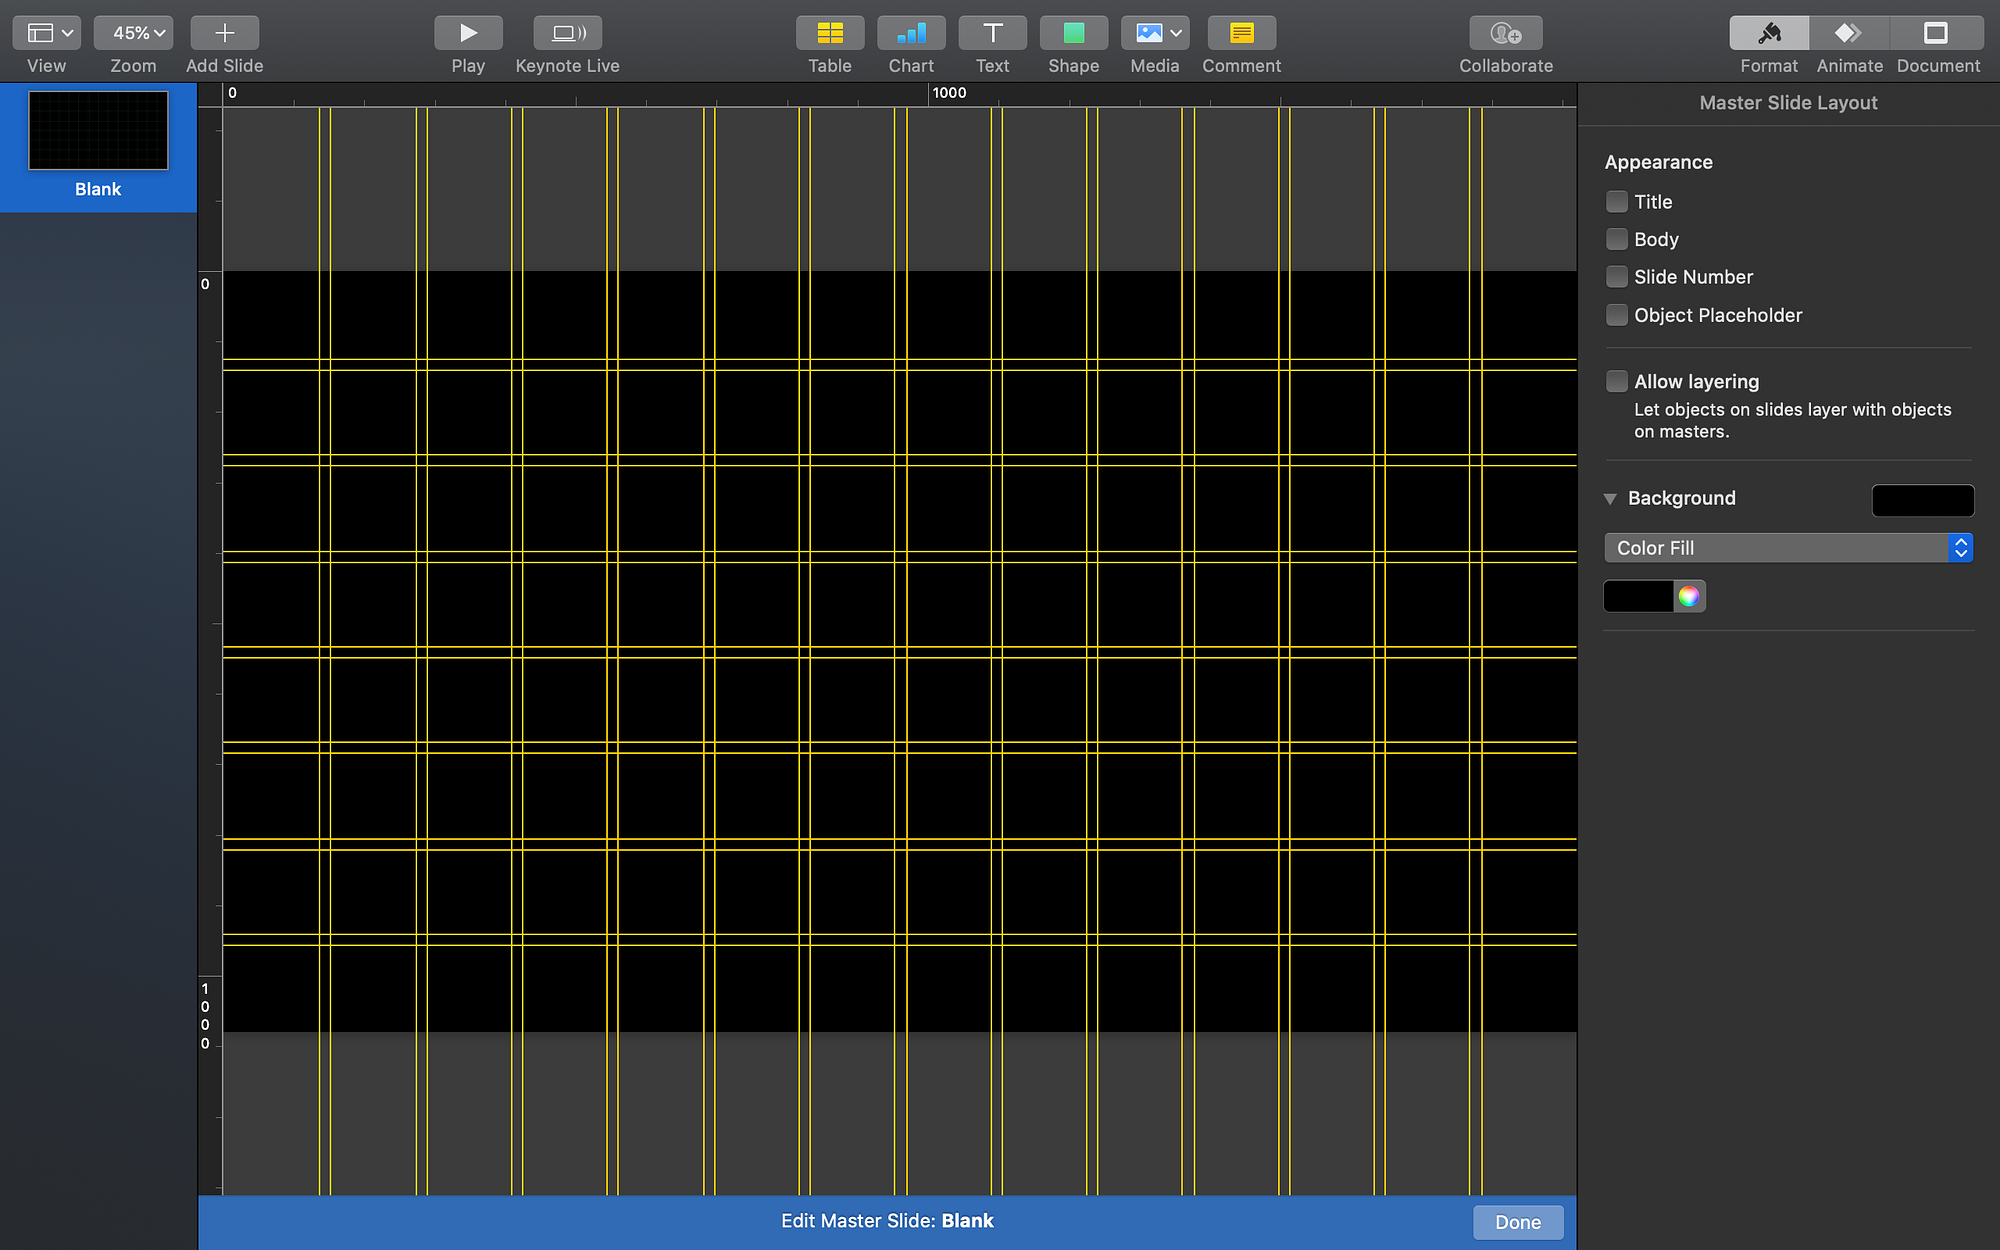Enable the Title checkbox
The image size is (2000, 1250).
(1617, 202)
